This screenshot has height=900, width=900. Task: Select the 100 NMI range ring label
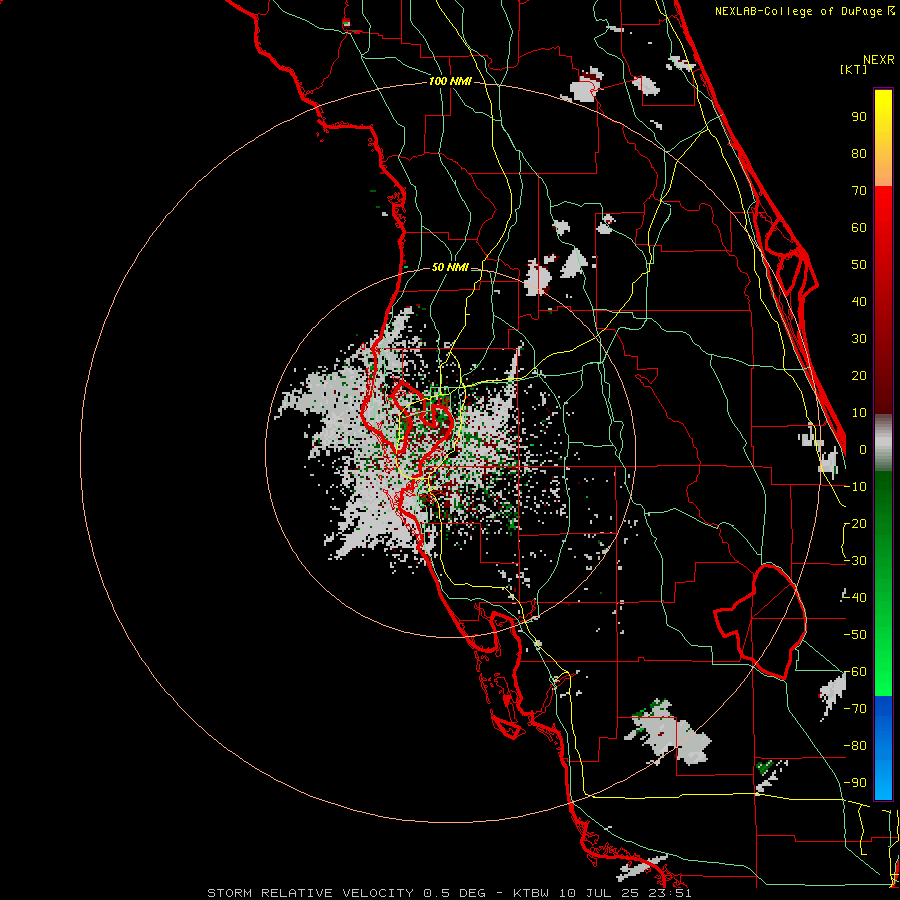pos(450,82)
